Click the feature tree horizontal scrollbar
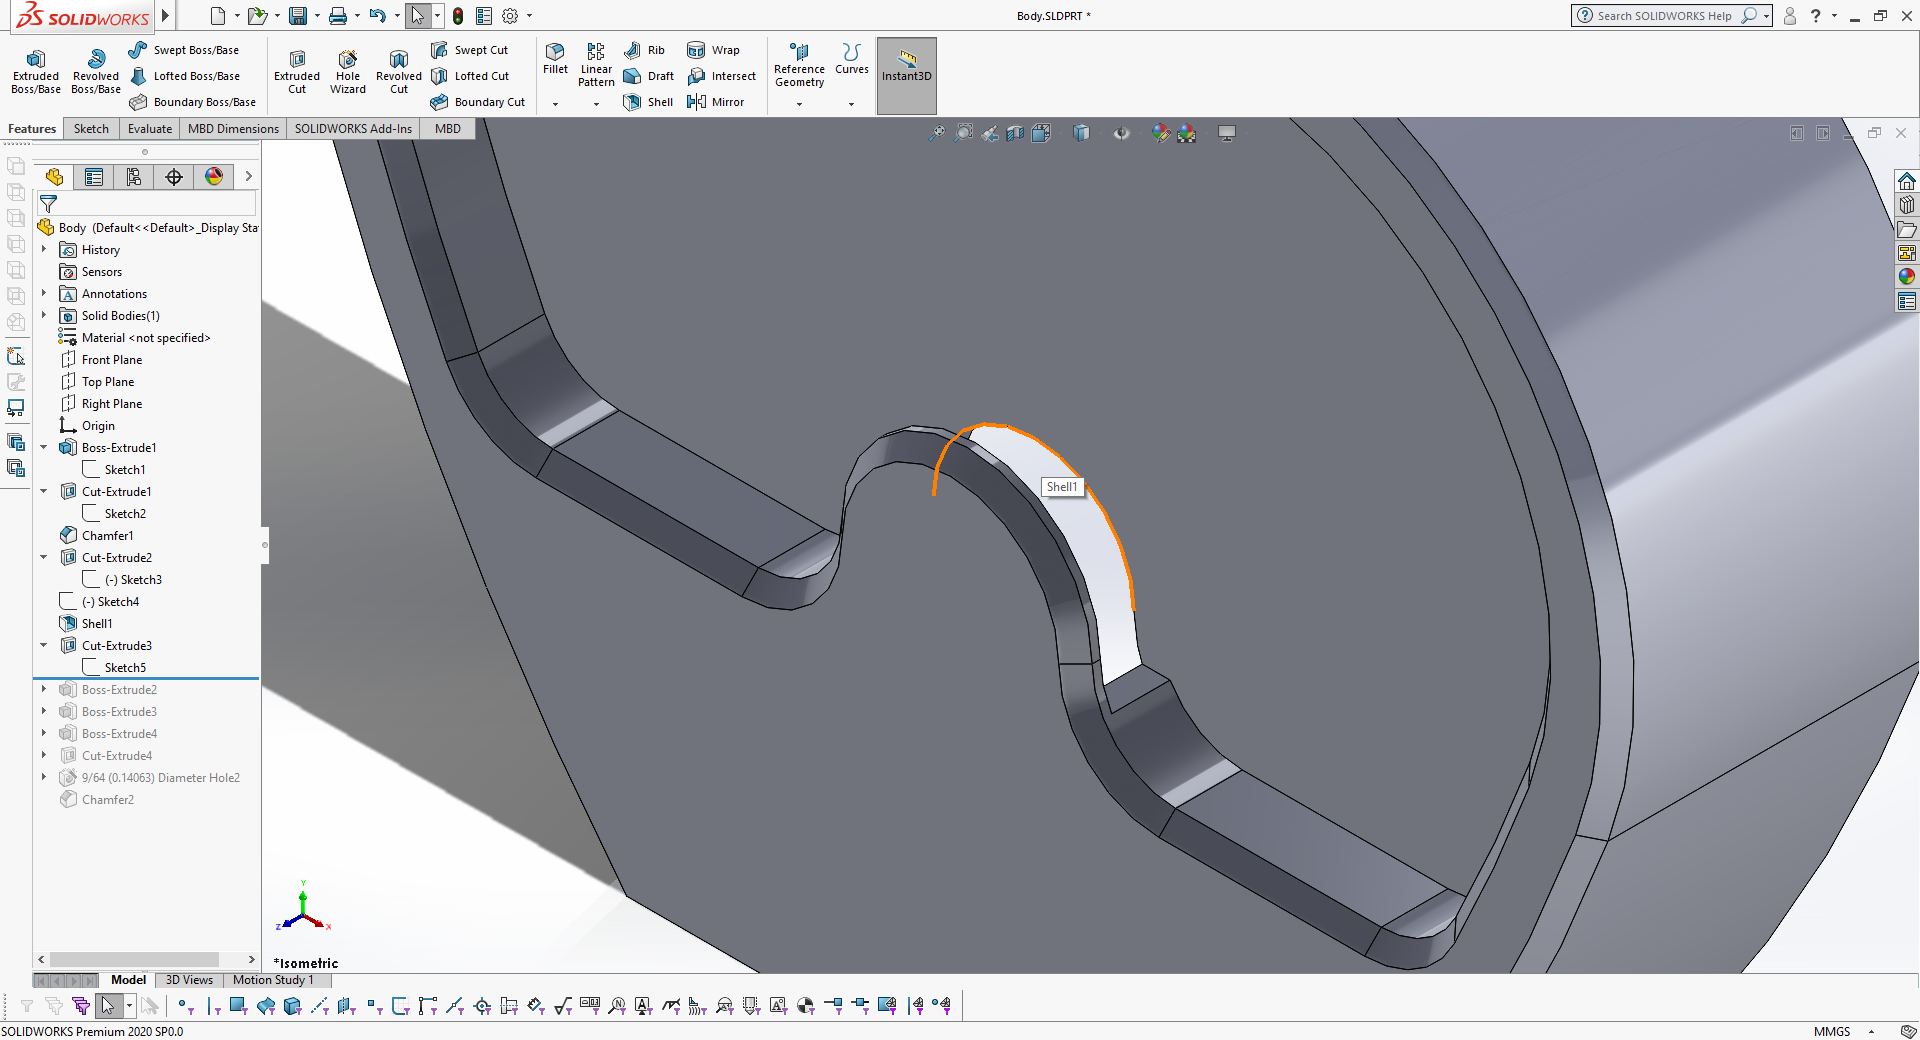The image size is (1920, 1040). (134, 959)
